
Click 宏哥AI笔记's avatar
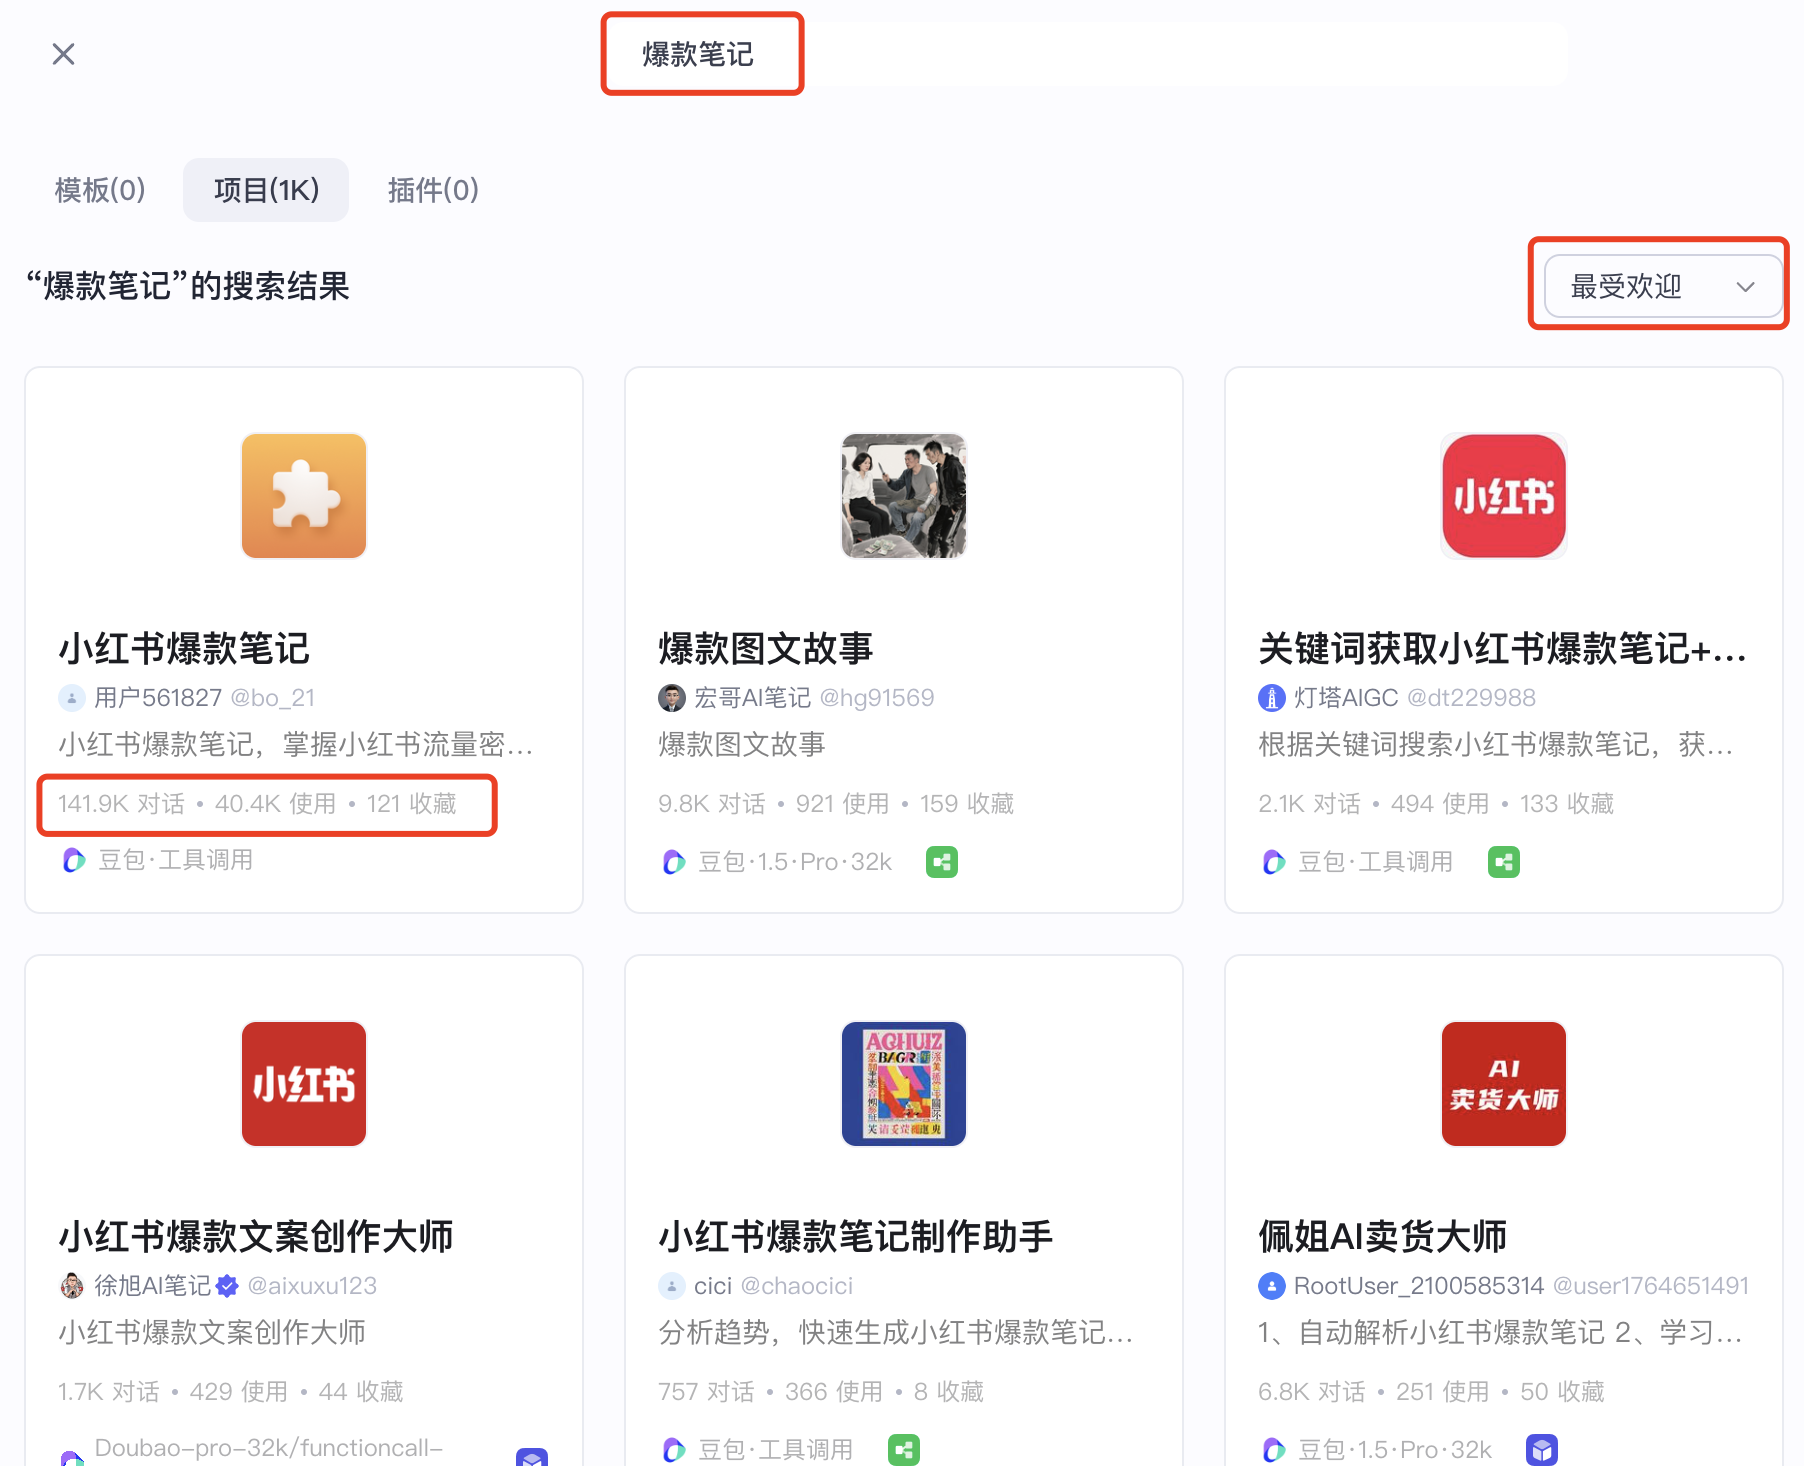pyautogui.click(x=672, y=697)
